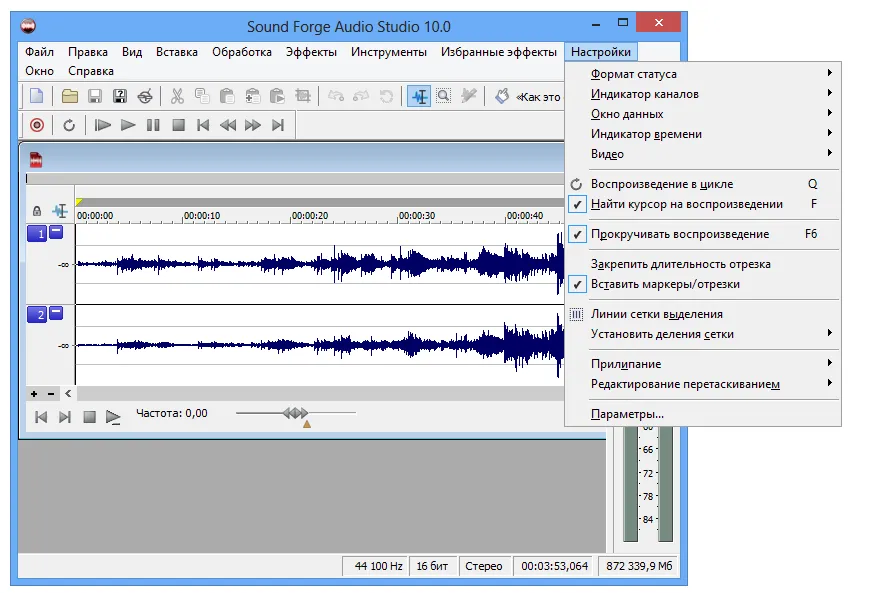Expand the Окно данных submenu
Screen dimensions: 874x593
(702, 114)
